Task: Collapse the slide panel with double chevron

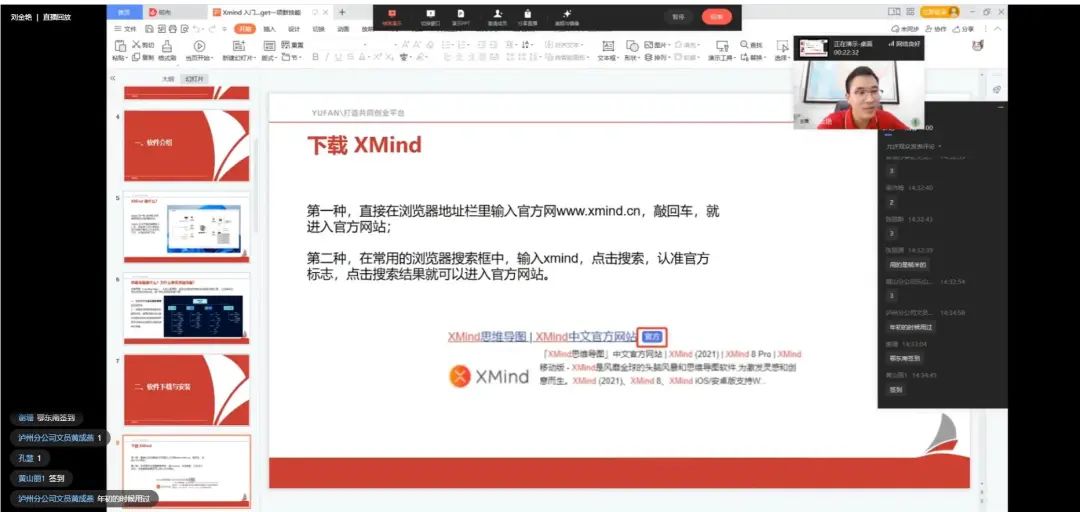Action: [x=113, y=78]
